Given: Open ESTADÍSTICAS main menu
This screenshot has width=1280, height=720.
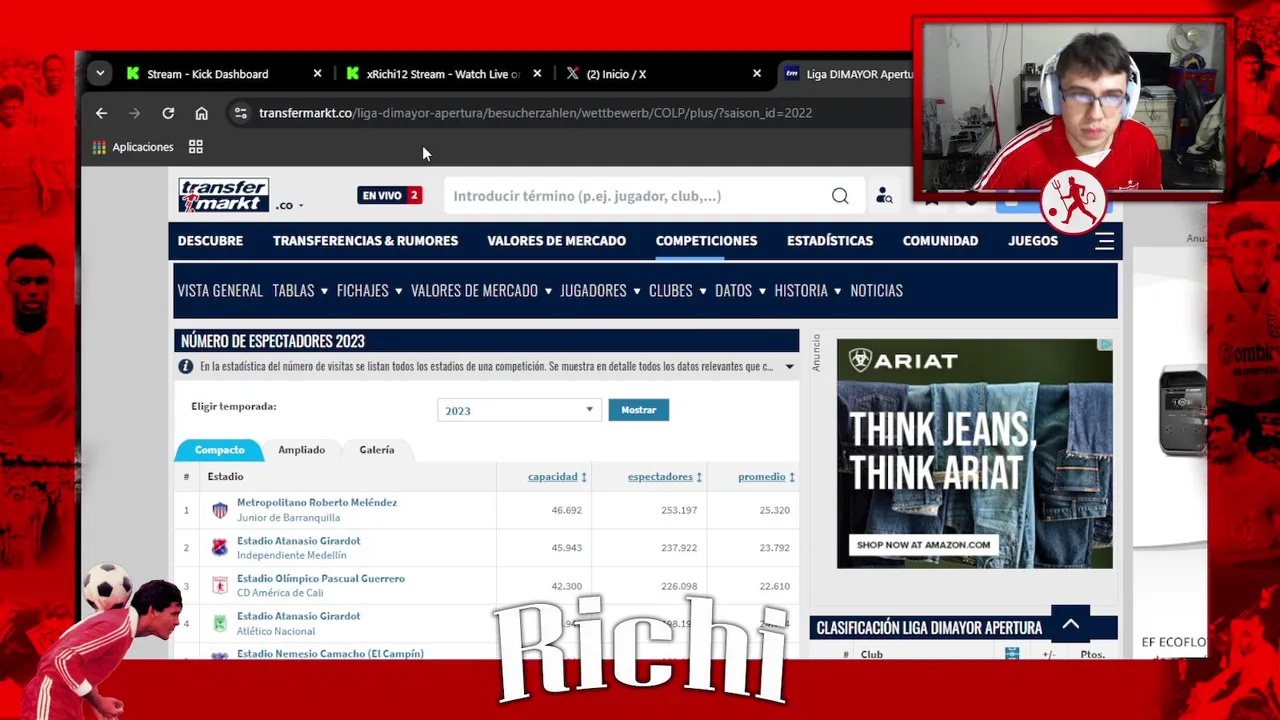Looking at the screenshot, I should (x=830, y=241).
